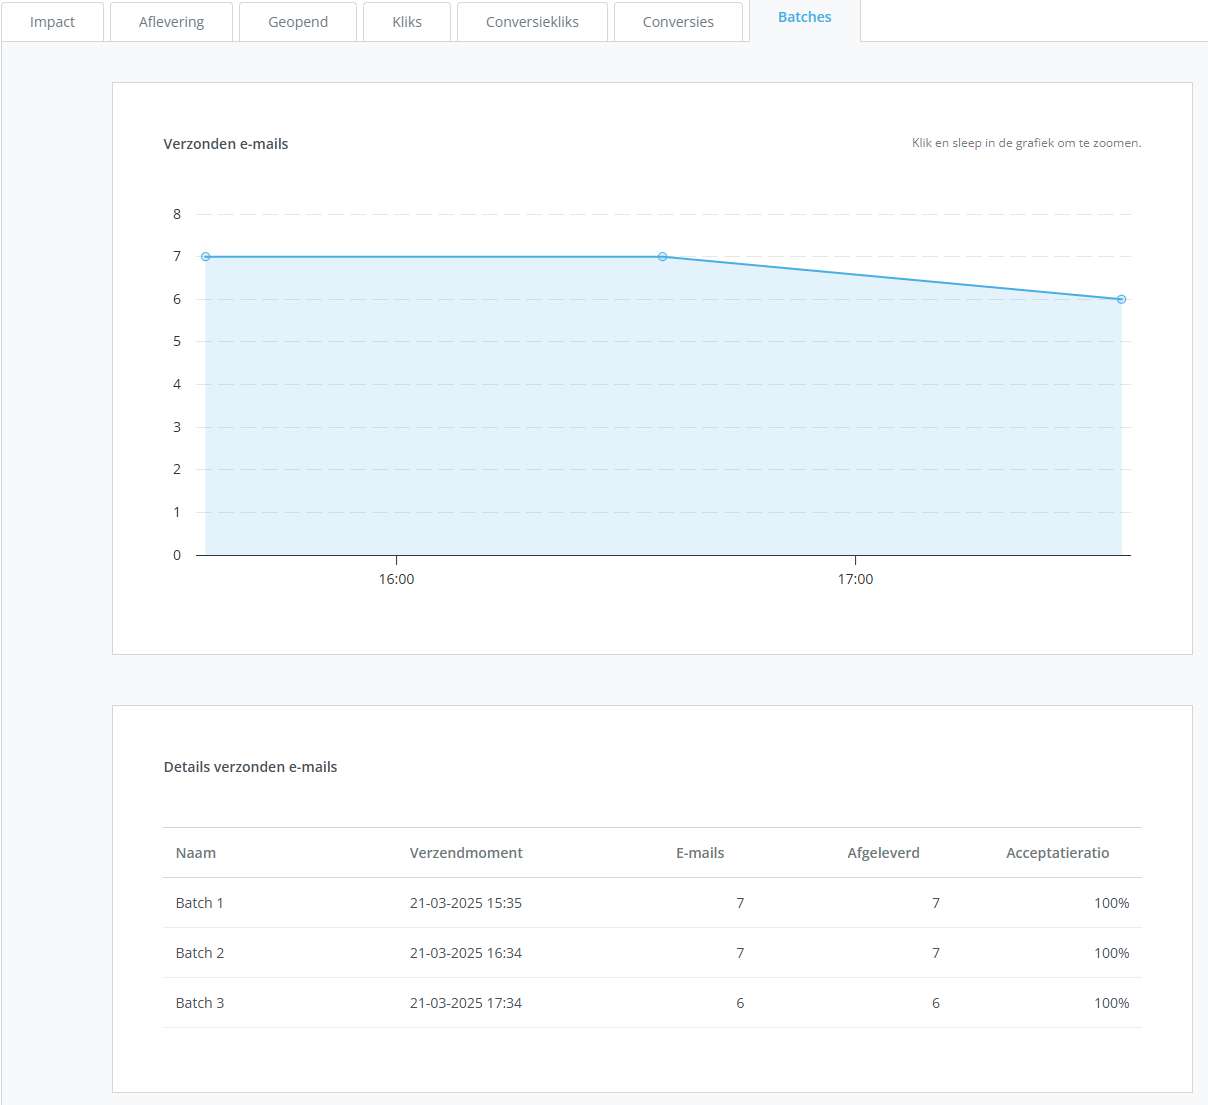Click the 16:00 label on the x-axis
The image size is (1208, 1105).
click(396, 579)
